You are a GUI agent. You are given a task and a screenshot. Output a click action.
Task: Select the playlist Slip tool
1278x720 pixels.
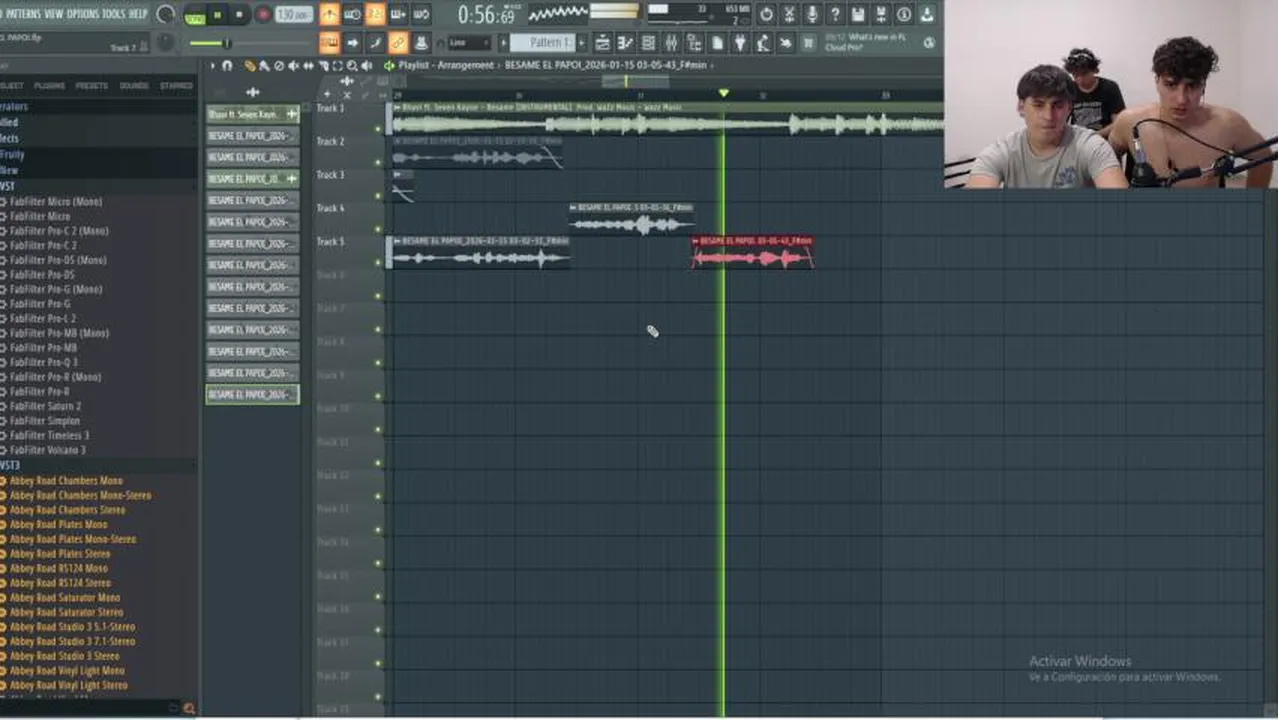(x=308, y=65)
